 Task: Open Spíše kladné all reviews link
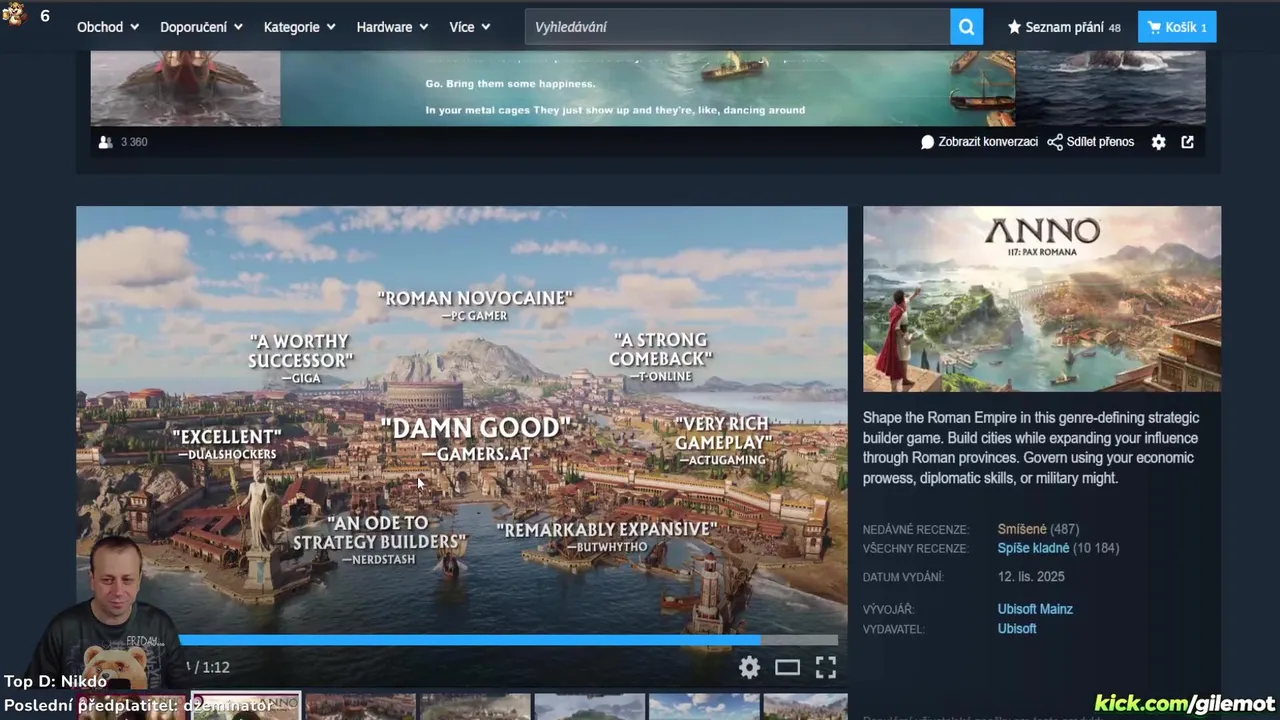coord(1033,548)
